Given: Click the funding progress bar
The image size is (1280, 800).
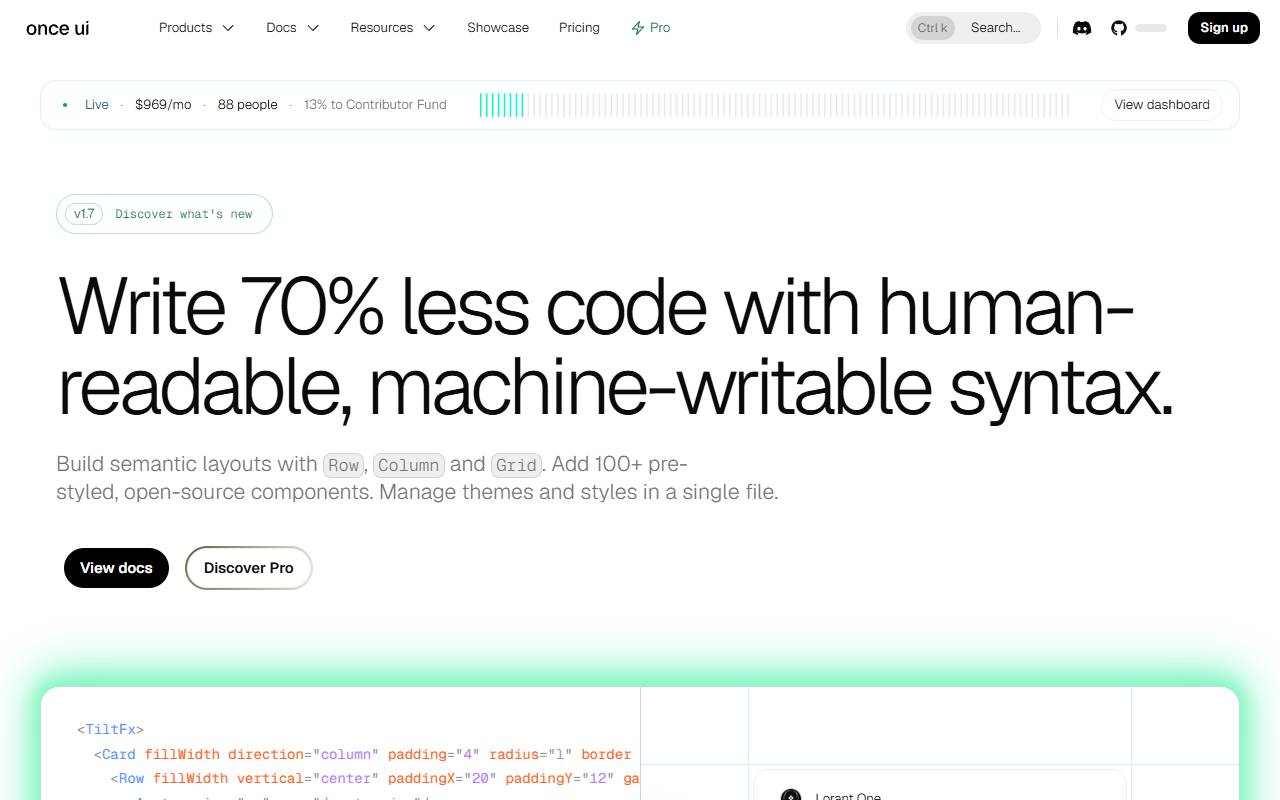Looking at the screenshot, I should pos(774,105).
